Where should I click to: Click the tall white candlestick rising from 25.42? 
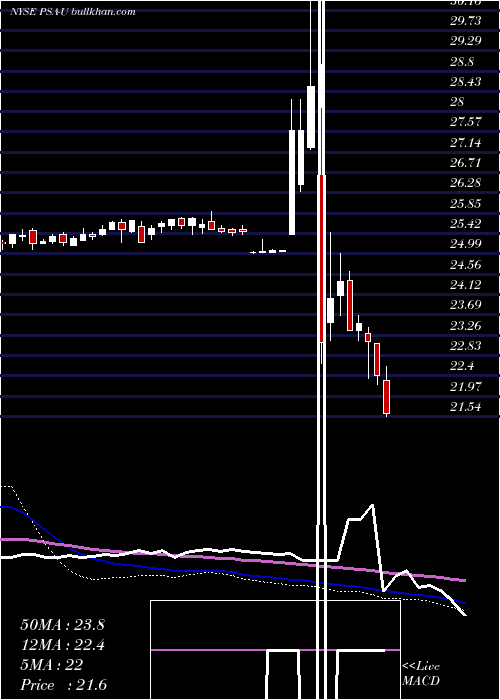point(292,182)
